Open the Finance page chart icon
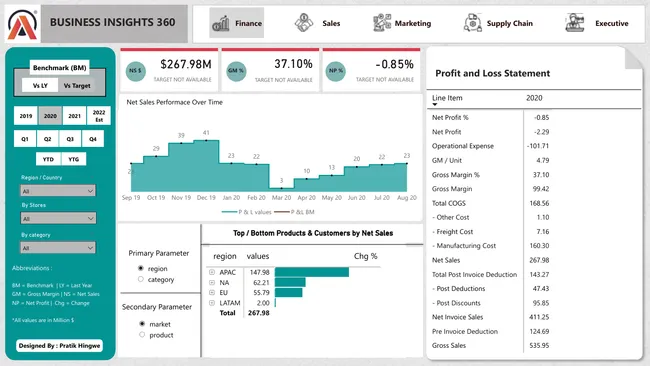 (x=221, y=24)
